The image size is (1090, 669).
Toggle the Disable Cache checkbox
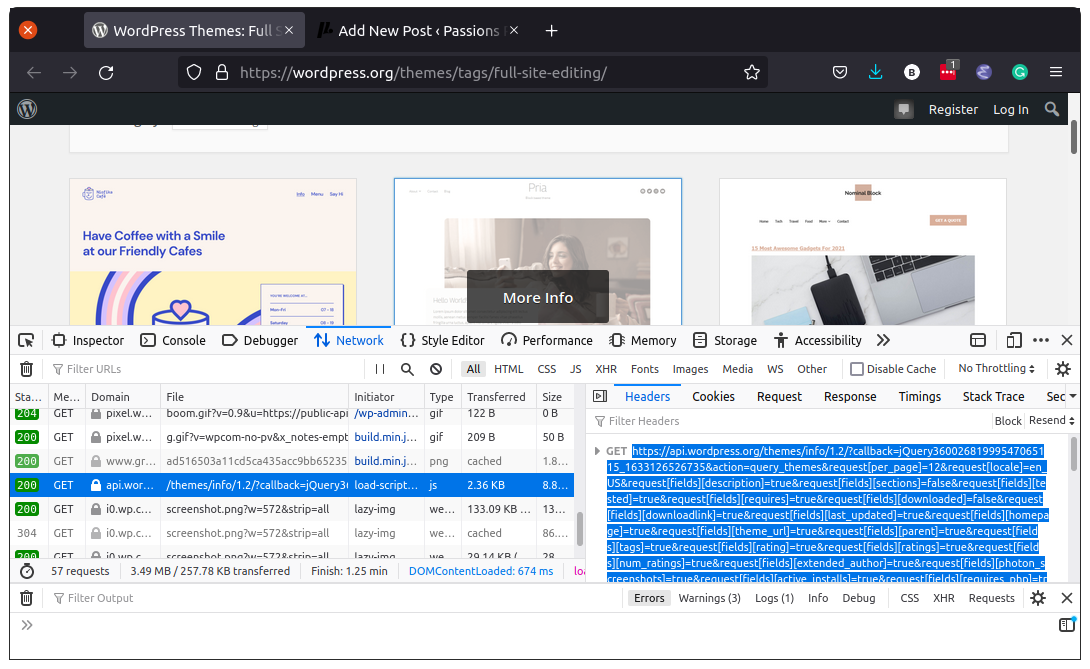(857, 369)
